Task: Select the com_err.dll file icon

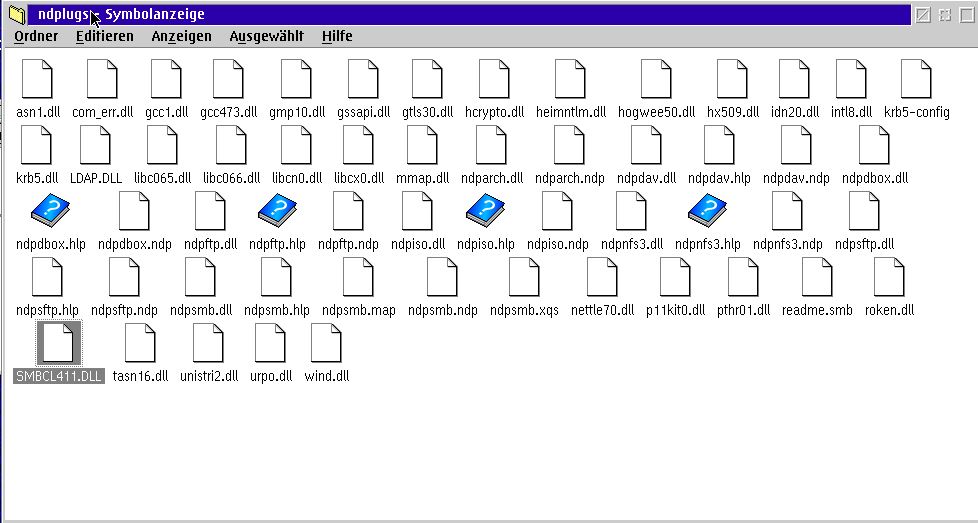Action: 102,79
